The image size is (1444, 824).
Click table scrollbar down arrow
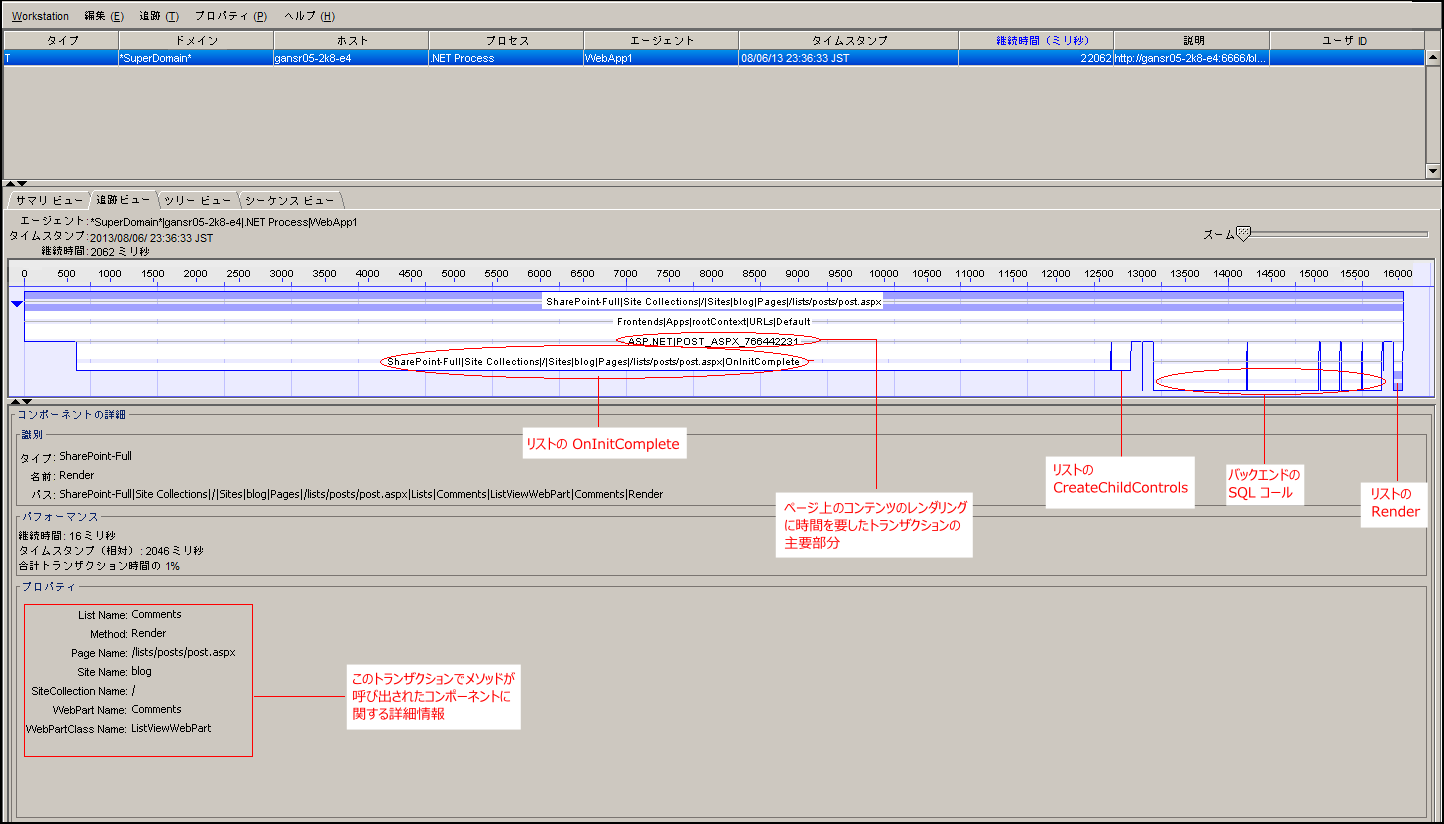click(1432, 171)
